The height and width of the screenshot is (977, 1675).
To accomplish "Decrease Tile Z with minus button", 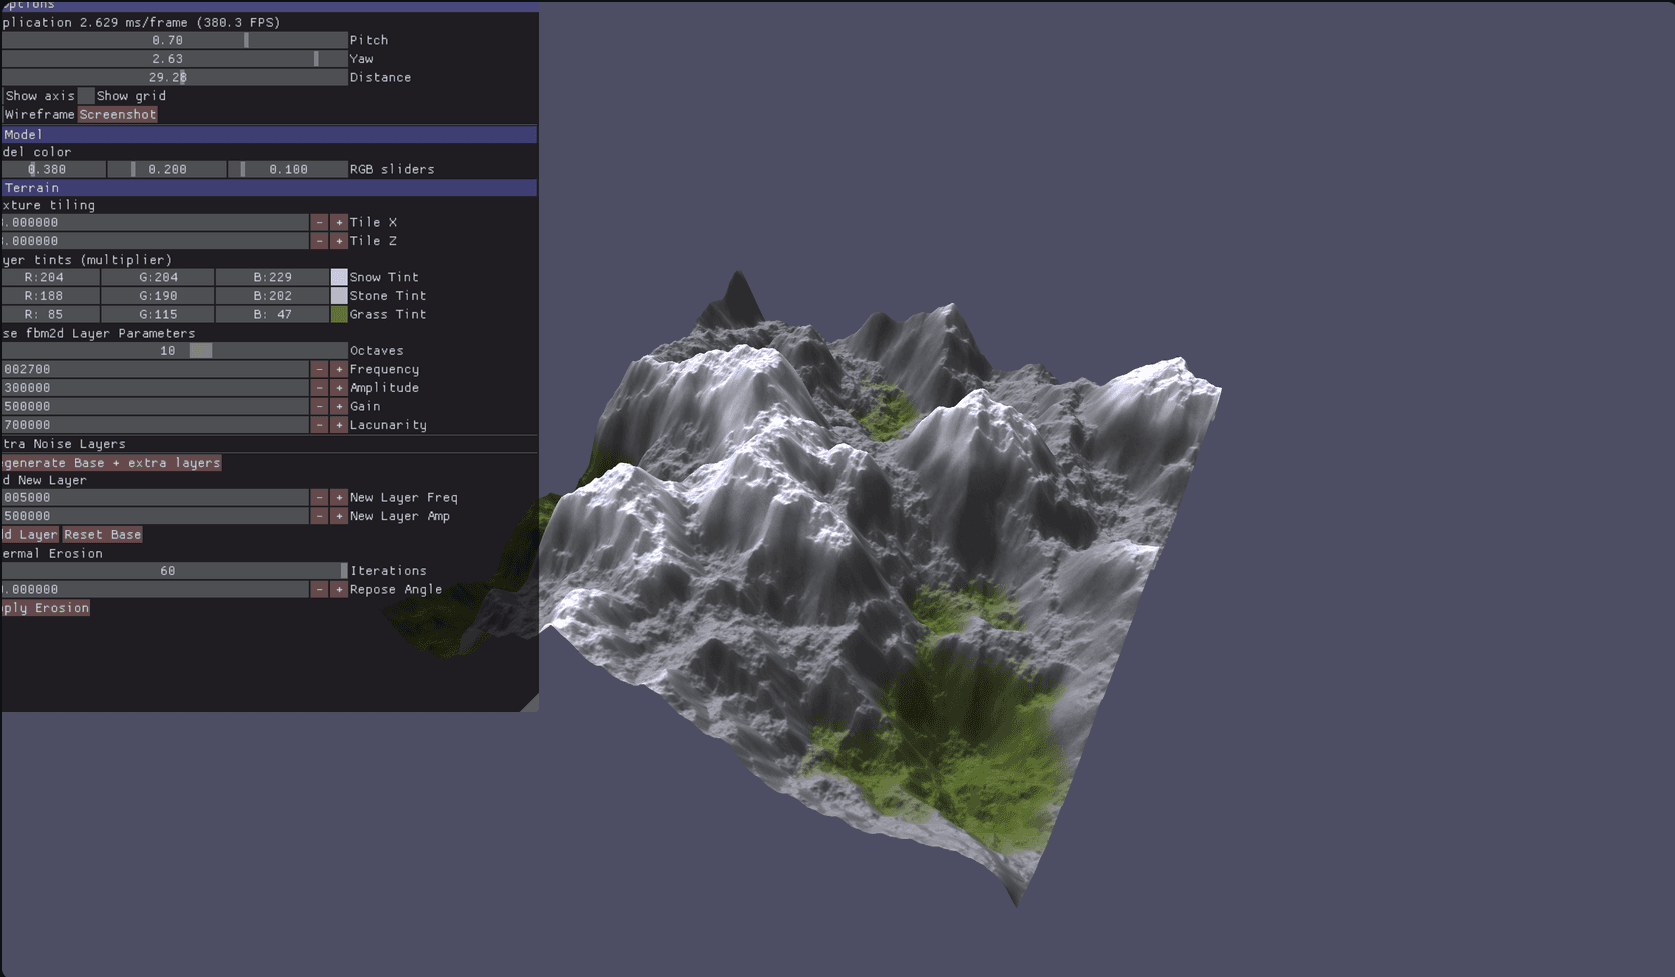I will point(320,241).
